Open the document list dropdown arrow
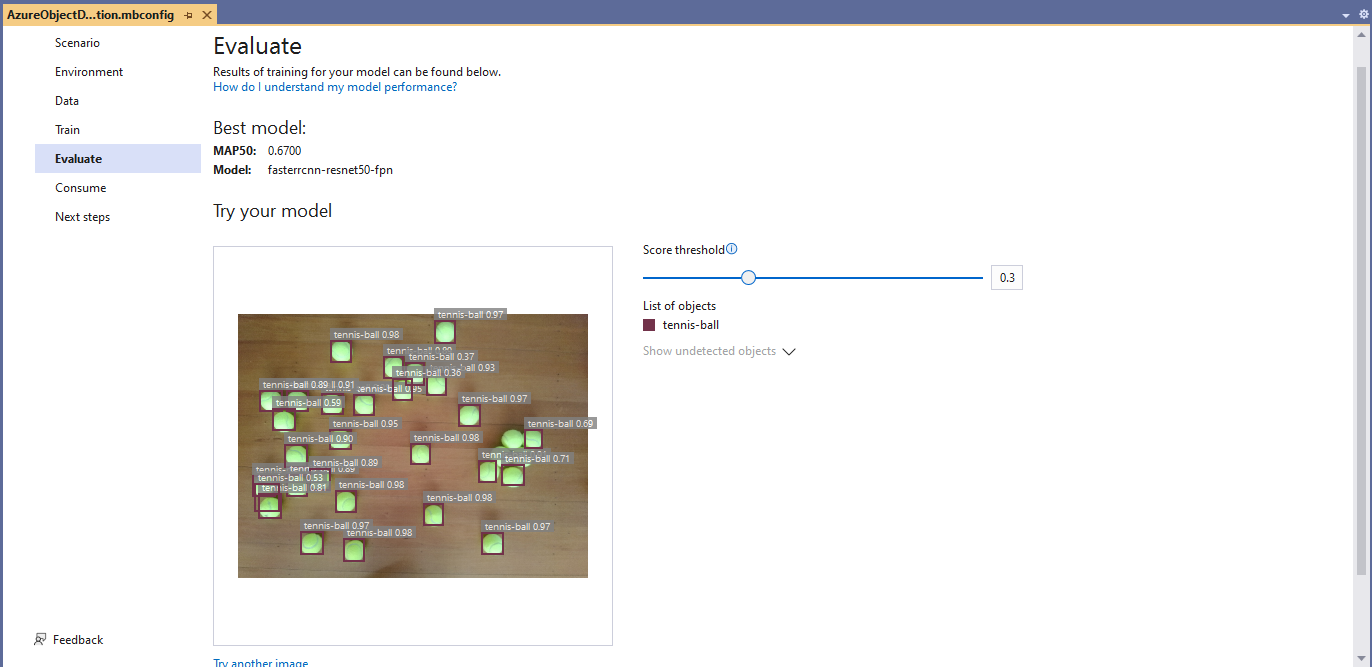Viewport: 1372px width, 667px height. pyautogui.click(x=1346, y=15)
